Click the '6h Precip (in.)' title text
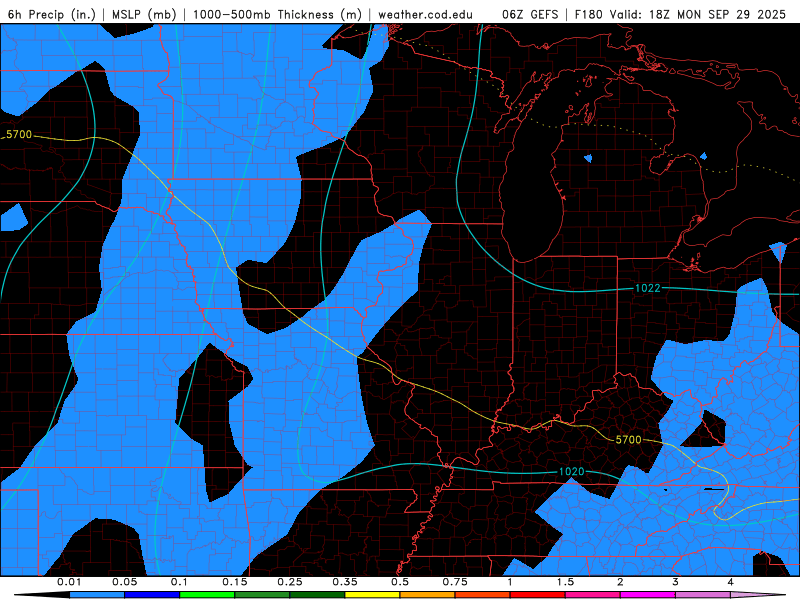This screenshot has height=600, width=800. [x=52, y=14]
